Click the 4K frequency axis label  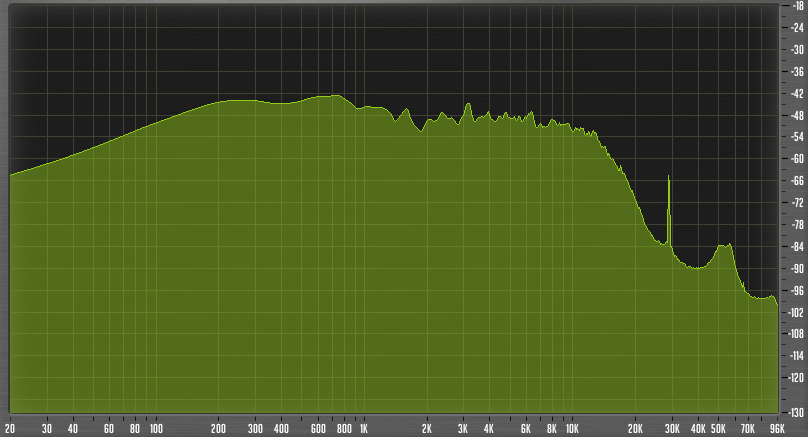489,429
